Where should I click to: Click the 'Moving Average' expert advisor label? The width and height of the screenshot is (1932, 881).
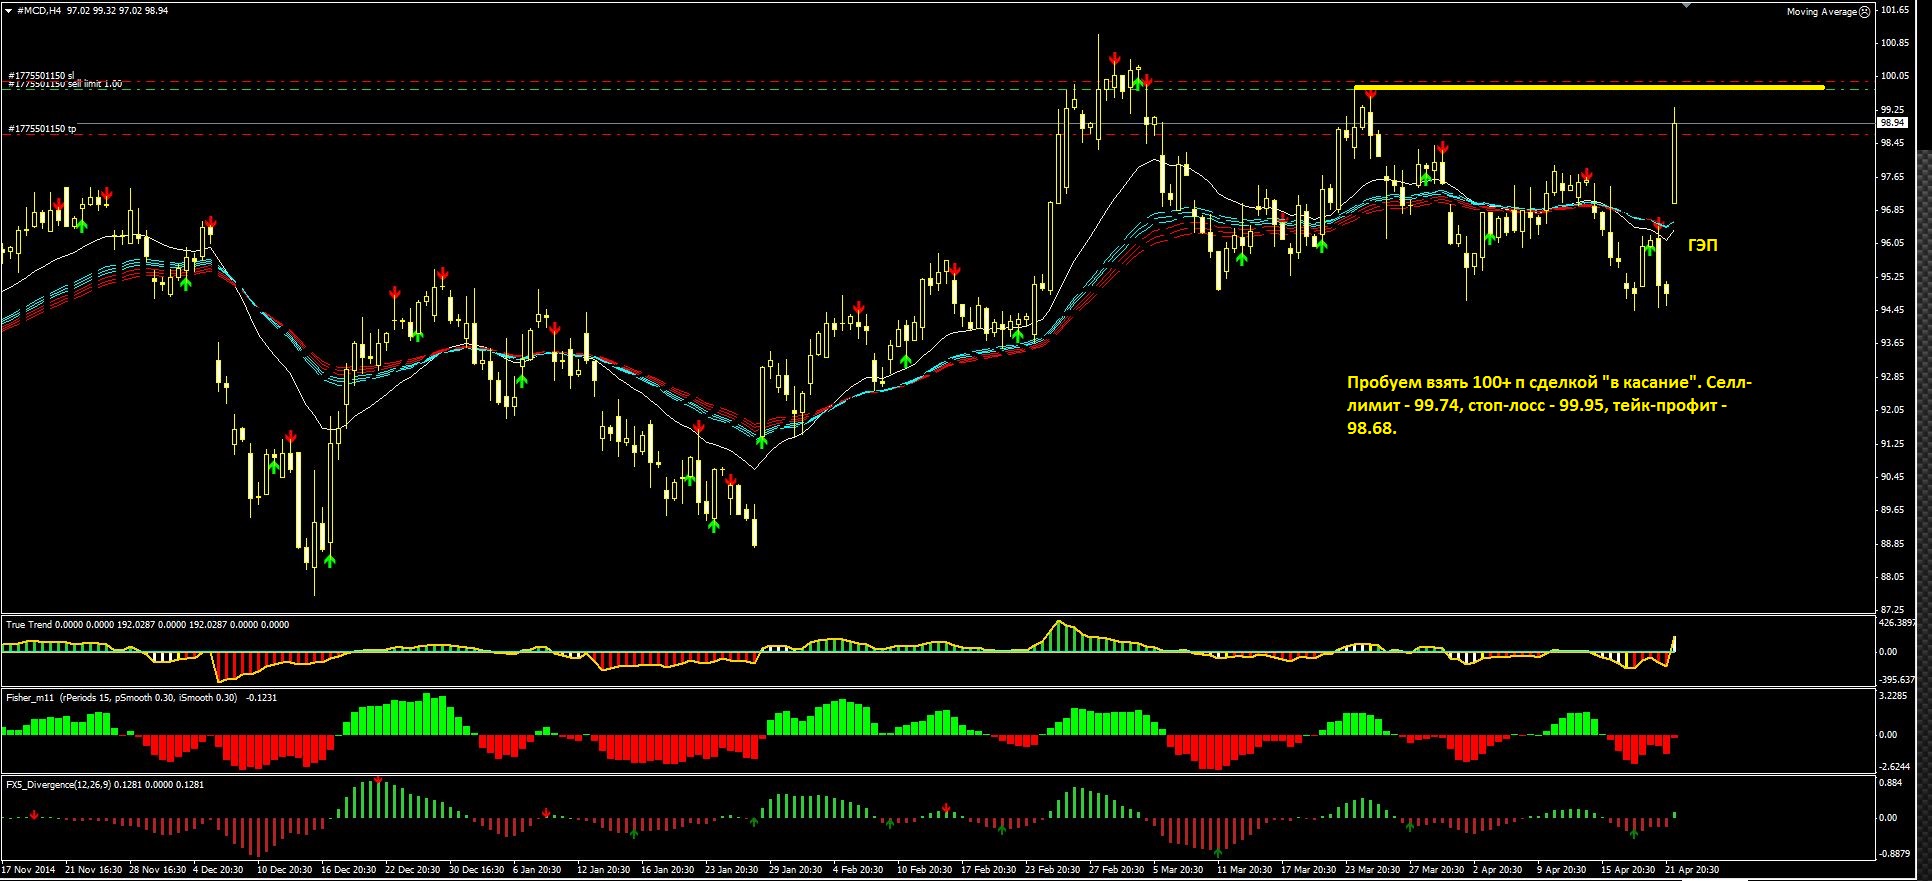[1822, 12]
